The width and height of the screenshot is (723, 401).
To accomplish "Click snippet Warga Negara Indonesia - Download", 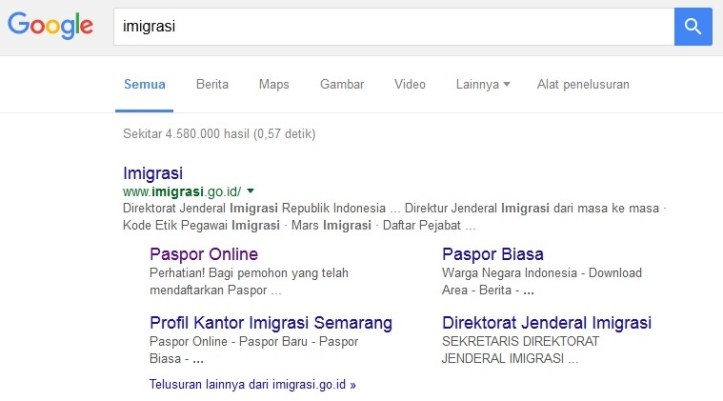I will click(x=542, y=281).
